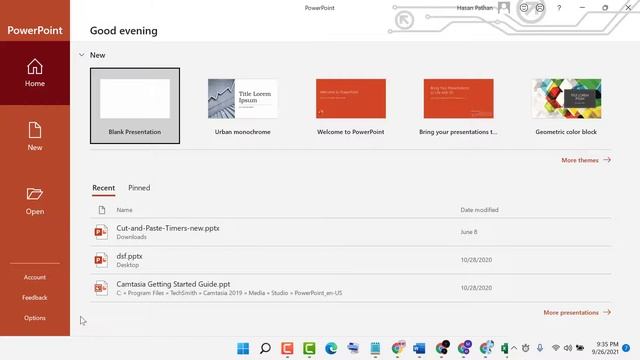The image size is (640, 360).
Task: Open Account settings in sidebar
Action: (x=35, y=277)
